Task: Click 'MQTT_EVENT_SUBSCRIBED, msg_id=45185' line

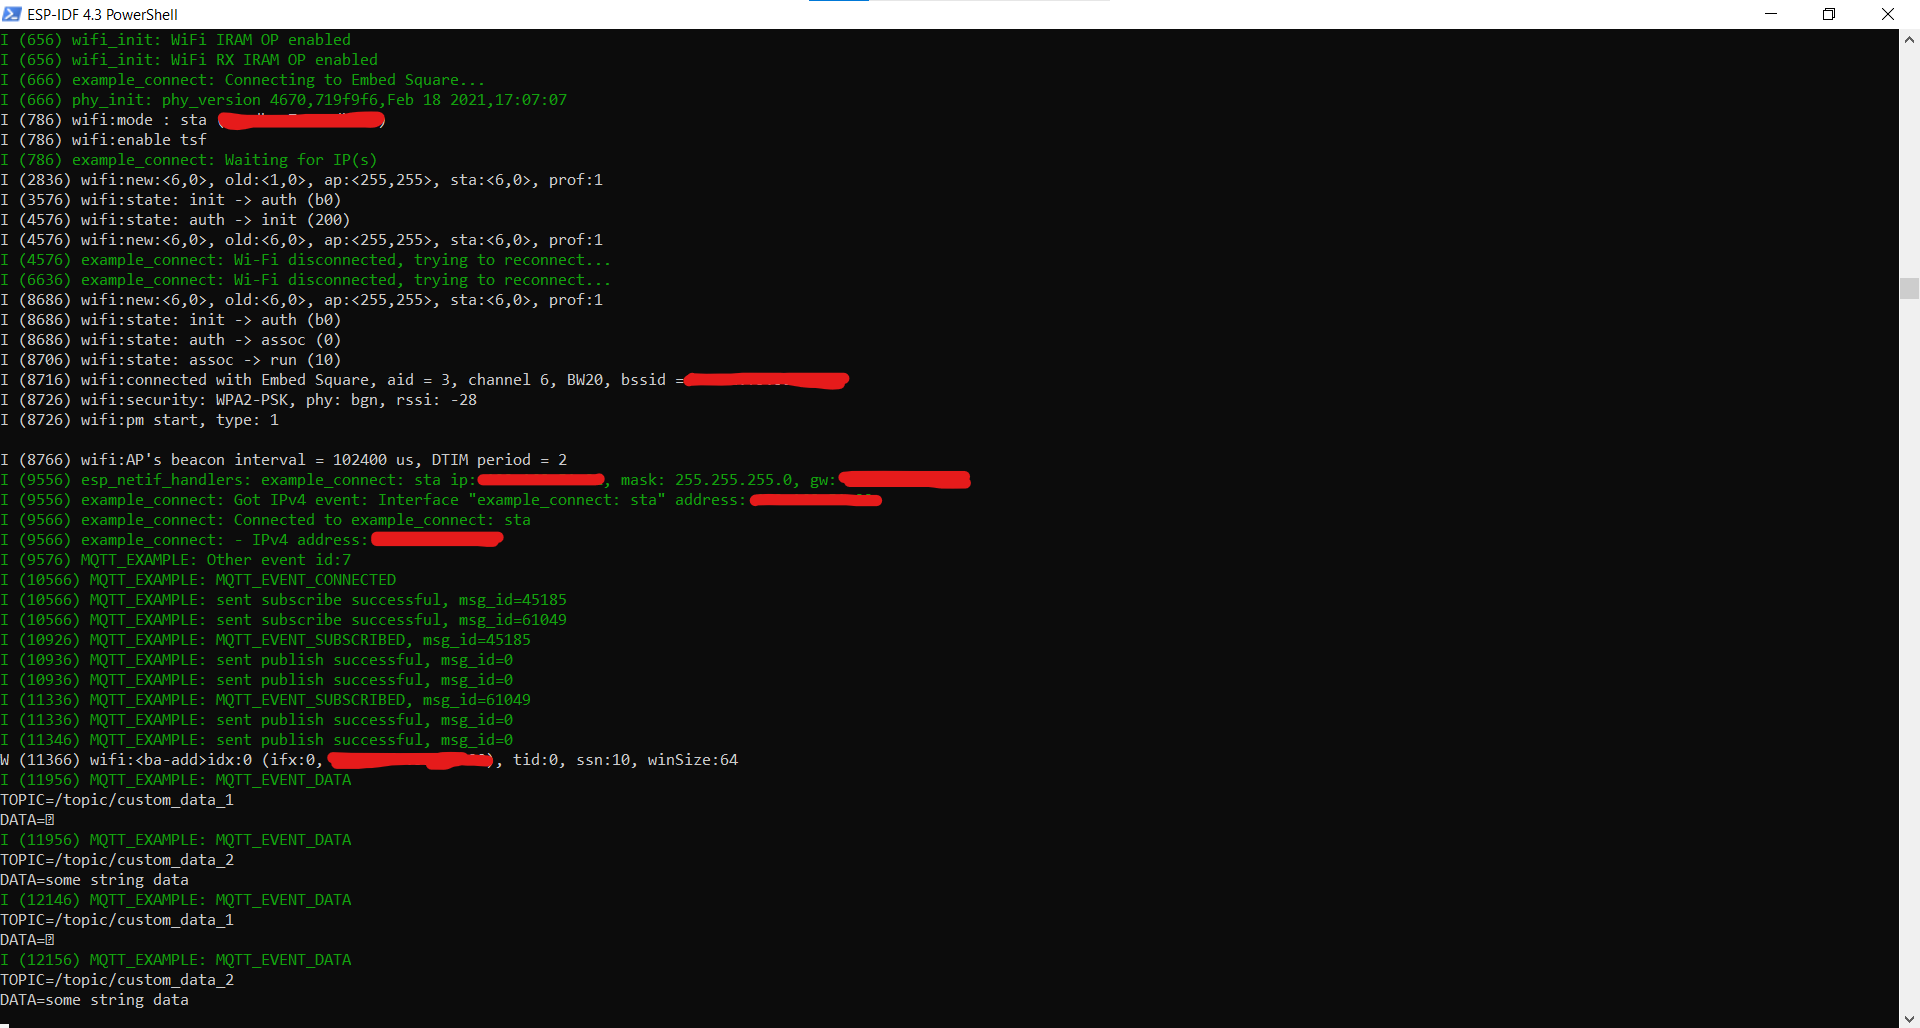Action: 266,640
